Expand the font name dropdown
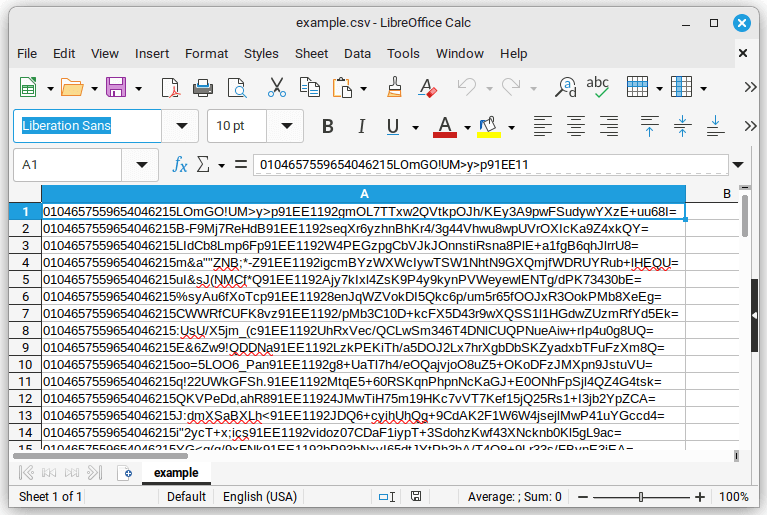 pyautogui.click(x=181, y=126)
